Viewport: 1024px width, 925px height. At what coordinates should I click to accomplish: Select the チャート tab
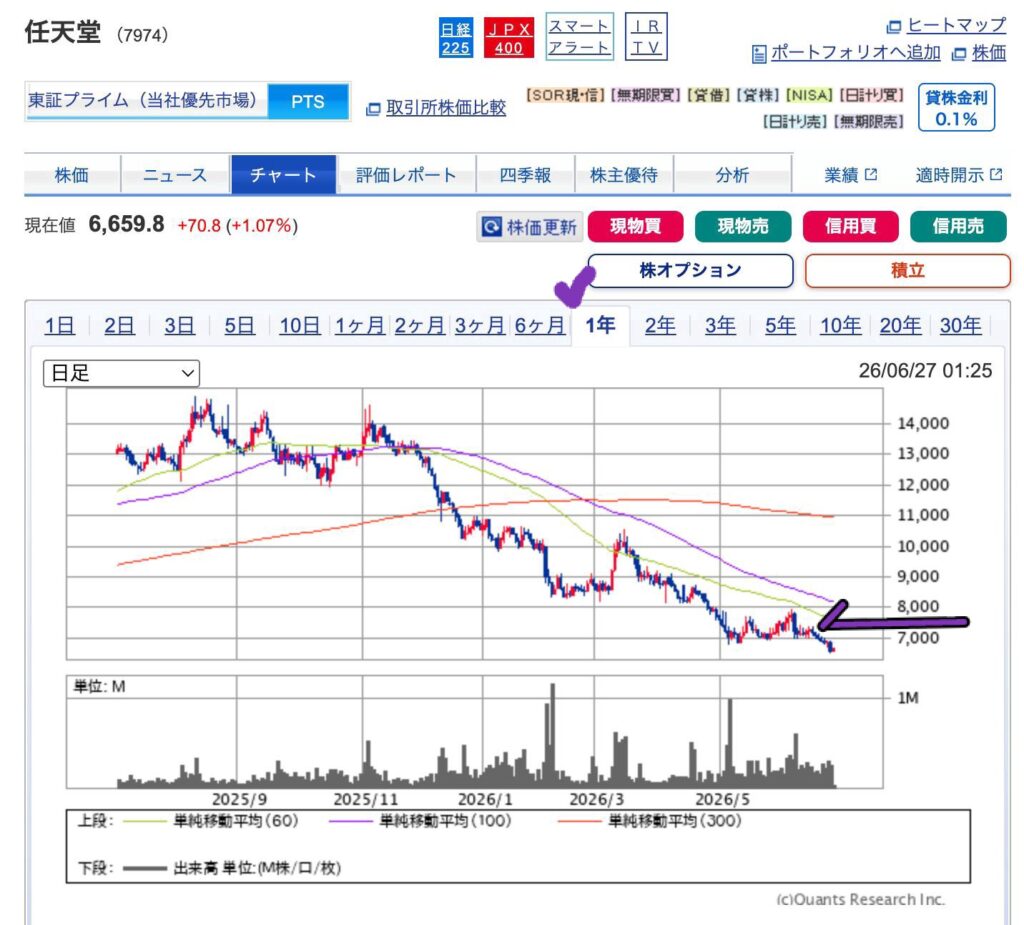(283, 174)
